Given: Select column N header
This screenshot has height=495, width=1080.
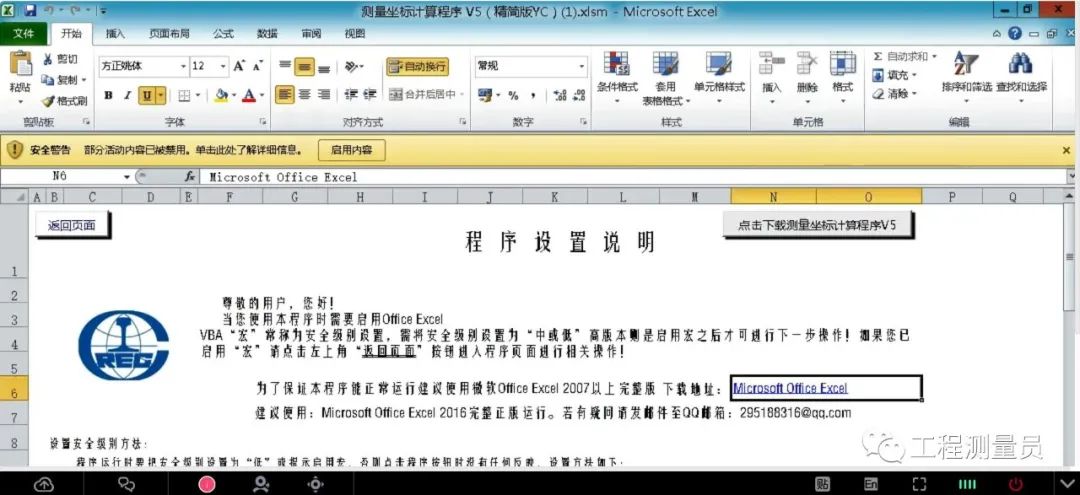Looking at the screenshot, I should (x=773, y=197).
